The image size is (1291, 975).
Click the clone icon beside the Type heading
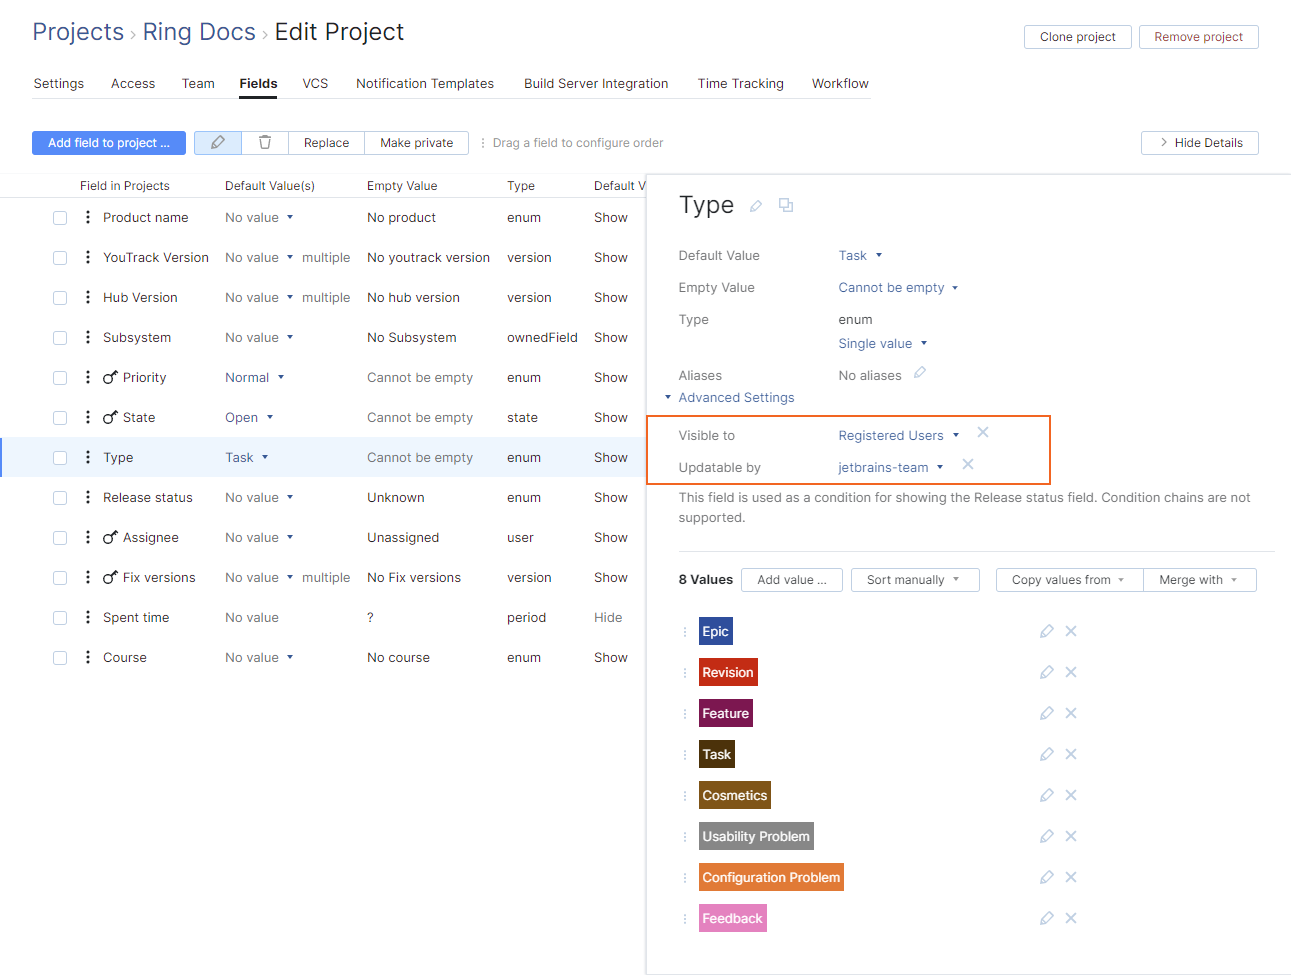pos(786,204)
